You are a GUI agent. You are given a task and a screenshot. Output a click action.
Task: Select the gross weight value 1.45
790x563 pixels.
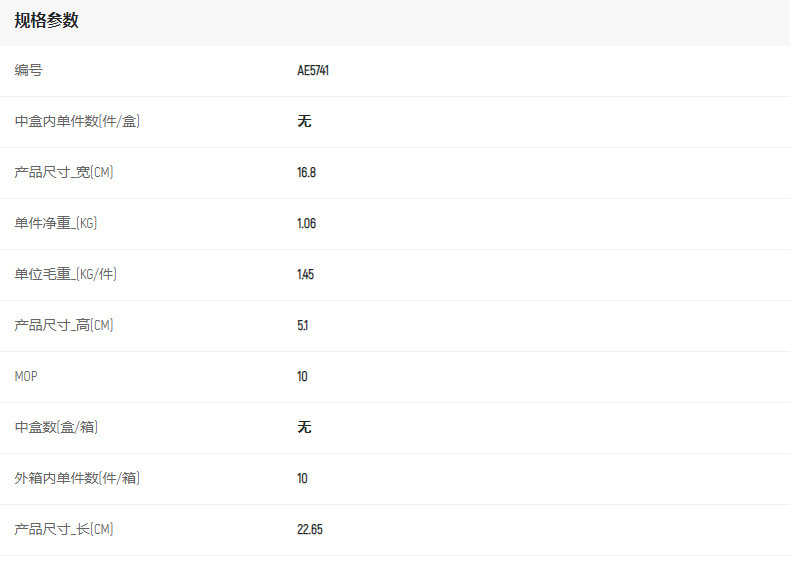305,275
